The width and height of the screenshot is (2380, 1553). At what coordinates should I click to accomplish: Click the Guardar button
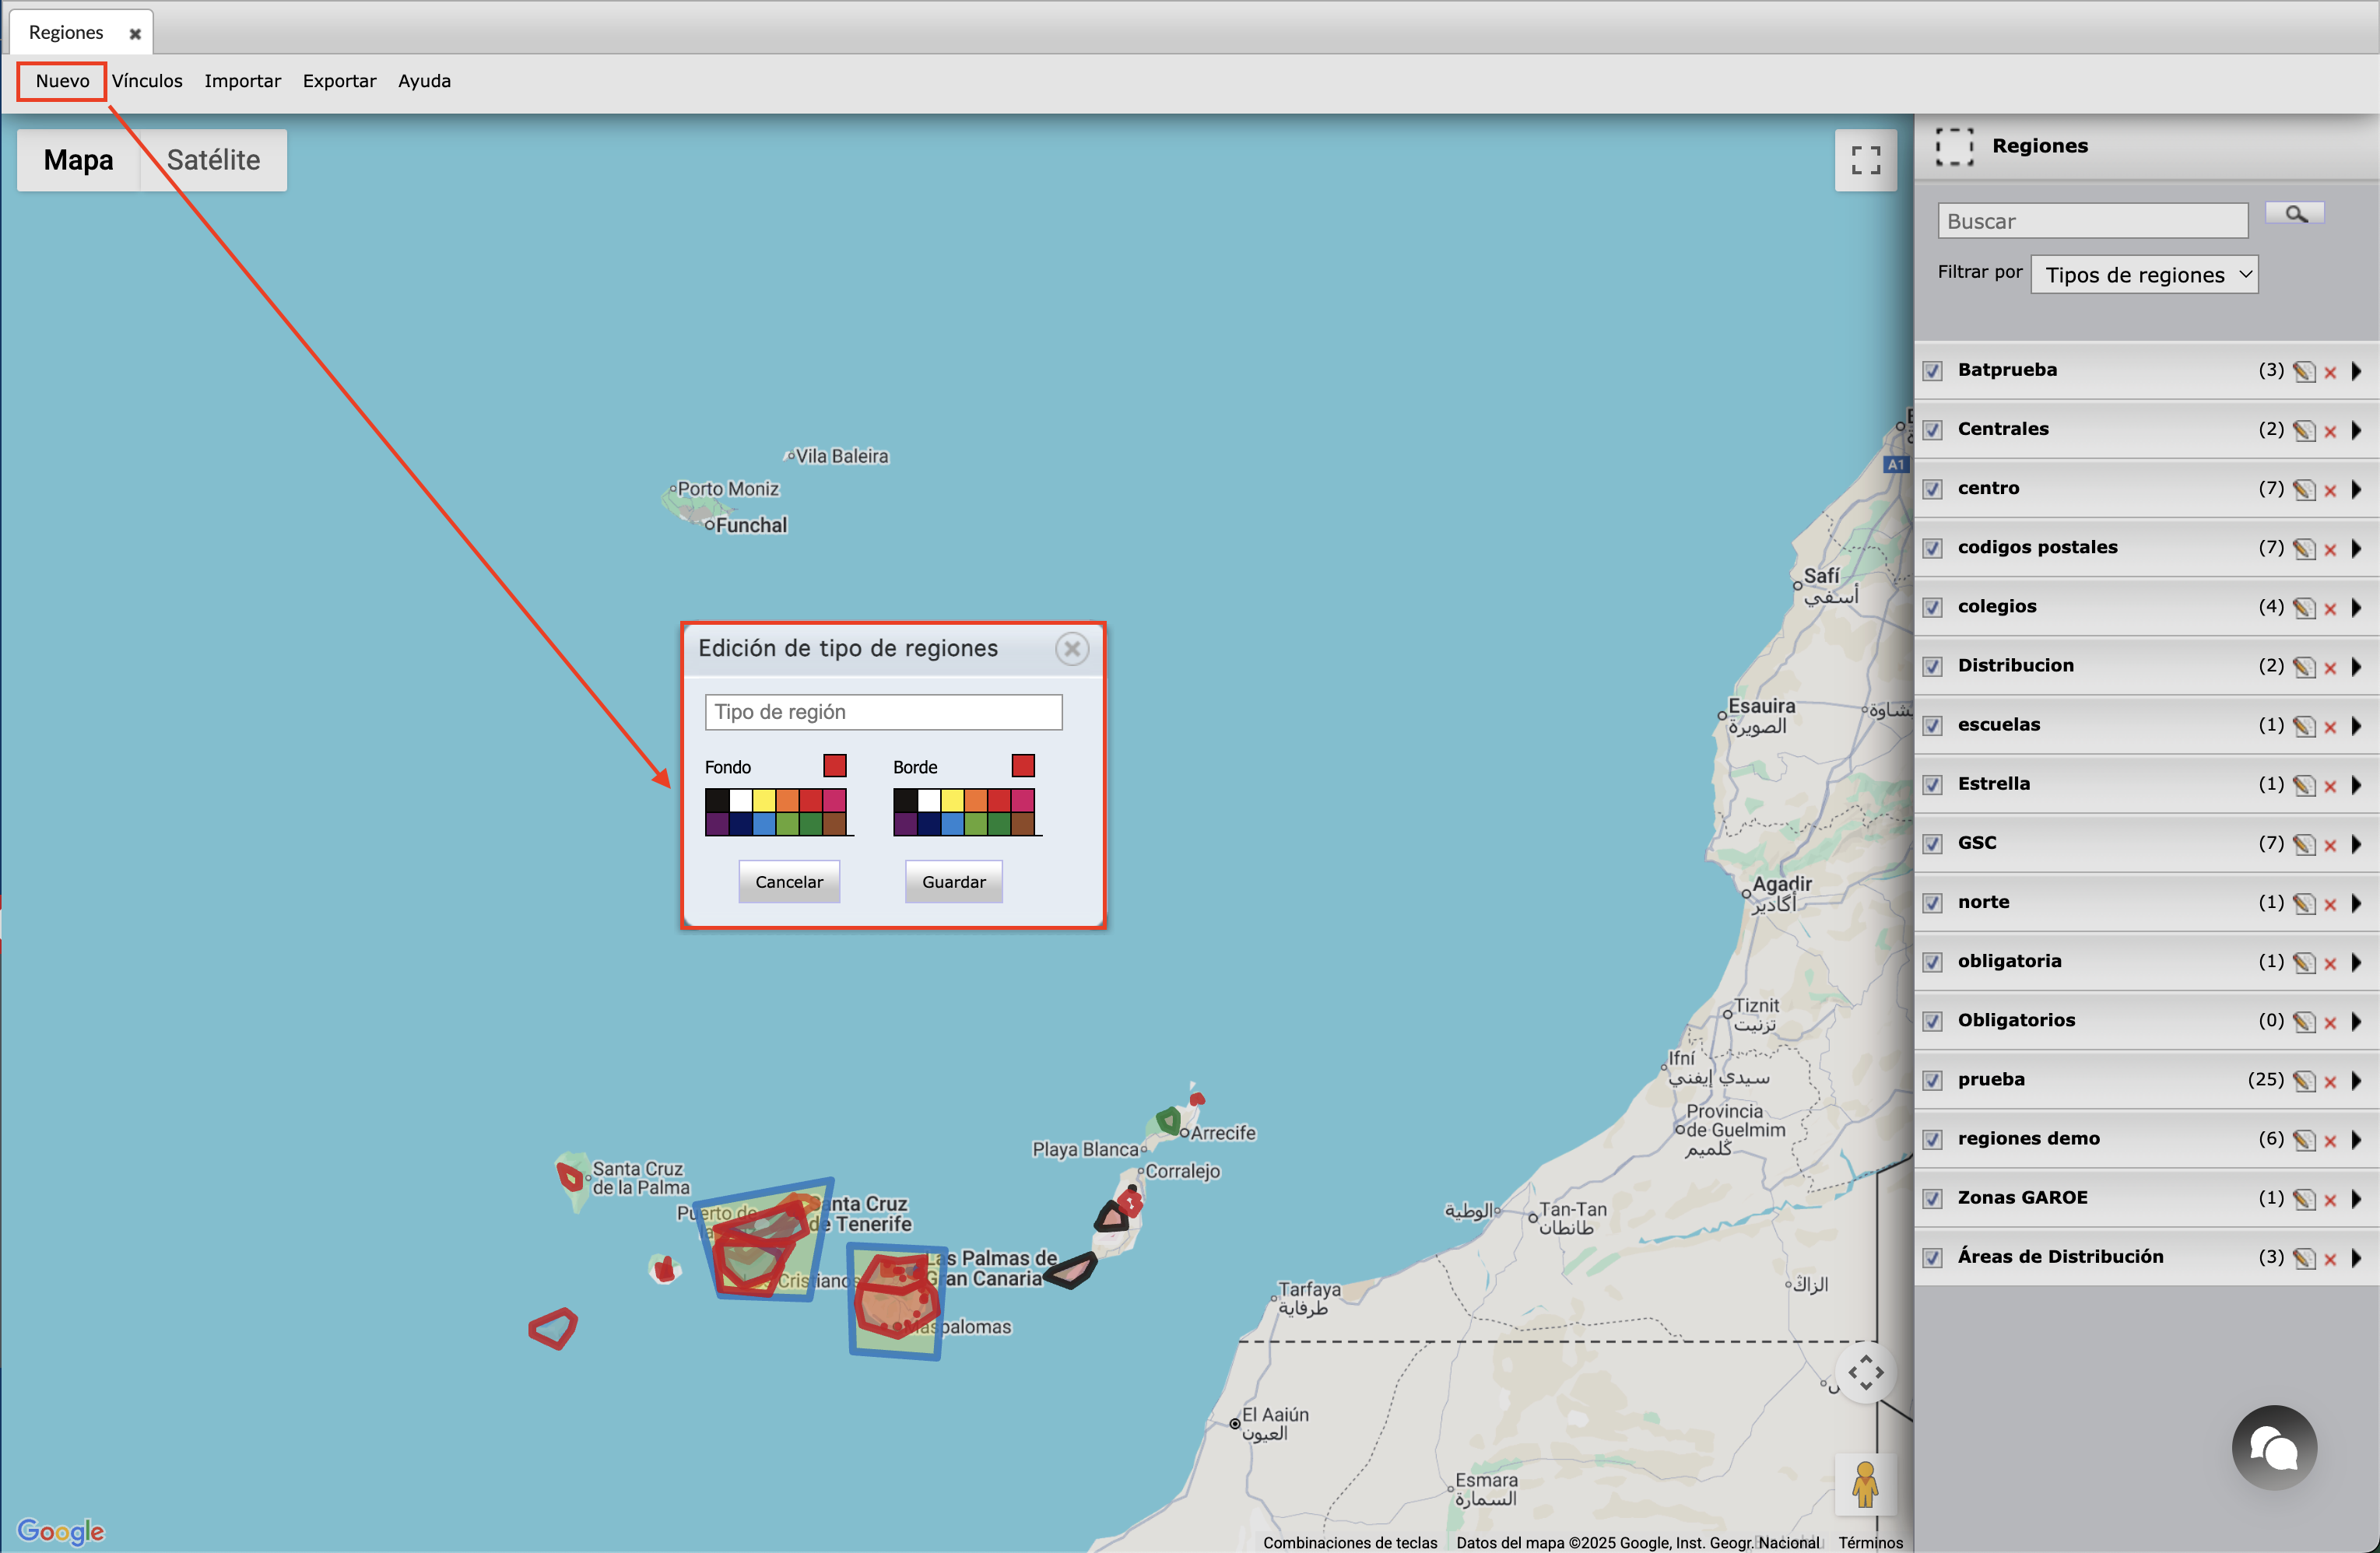953,881
